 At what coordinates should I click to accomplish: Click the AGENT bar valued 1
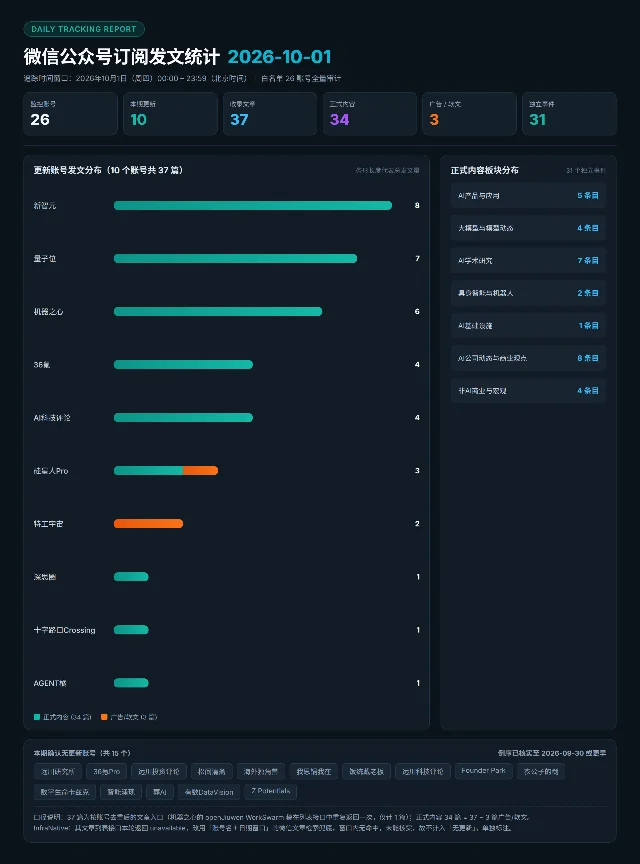tap(131, 683)
